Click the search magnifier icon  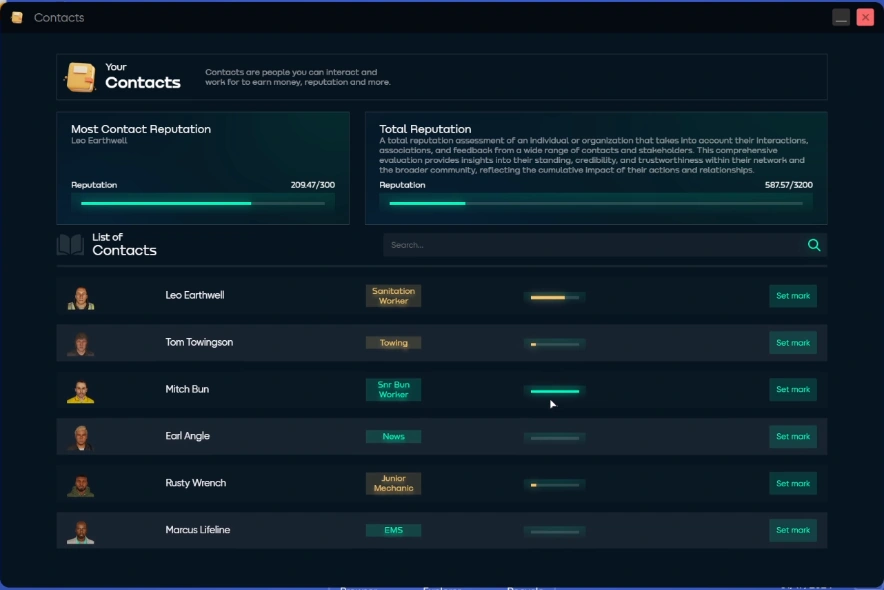(814, 245)
